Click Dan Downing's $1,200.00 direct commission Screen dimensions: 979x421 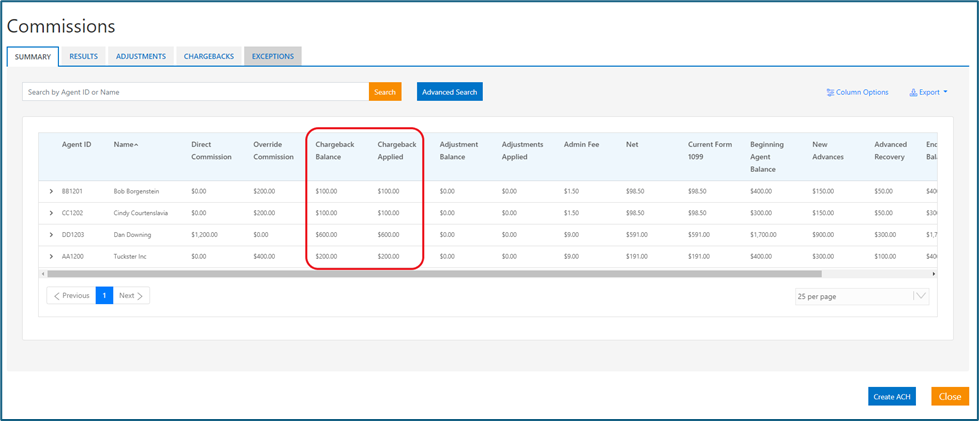204,235
